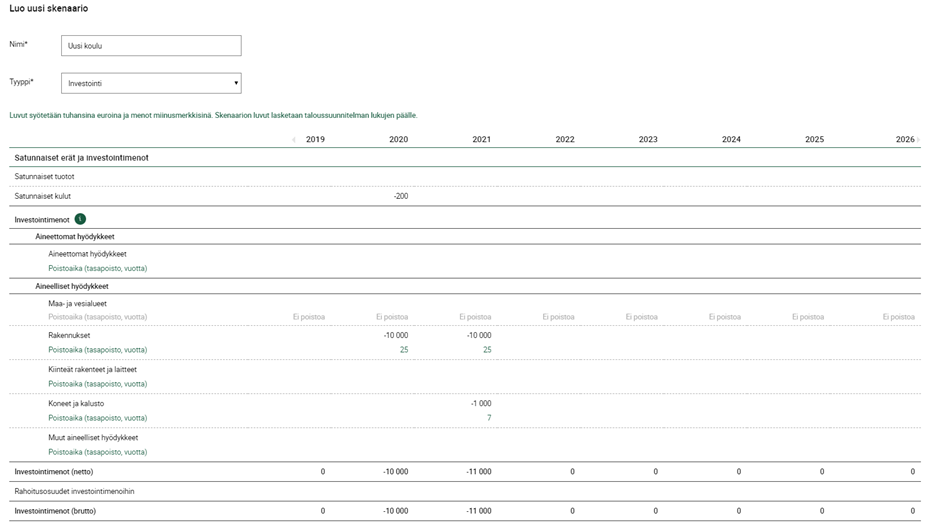Open the Tyyppi dropdown showing Investointi
This screenshot has width=925, height=528.
point(151,83)
